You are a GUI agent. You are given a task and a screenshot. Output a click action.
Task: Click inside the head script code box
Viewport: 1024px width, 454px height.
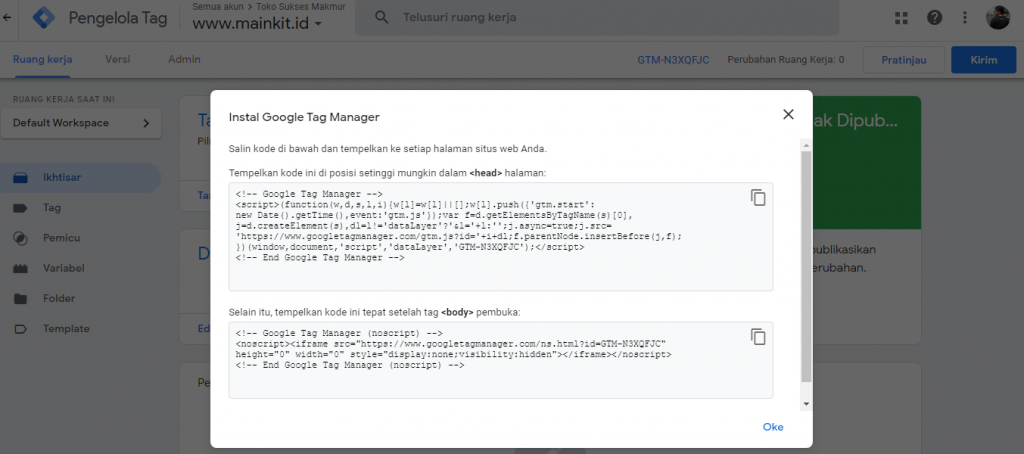point(501,236)
